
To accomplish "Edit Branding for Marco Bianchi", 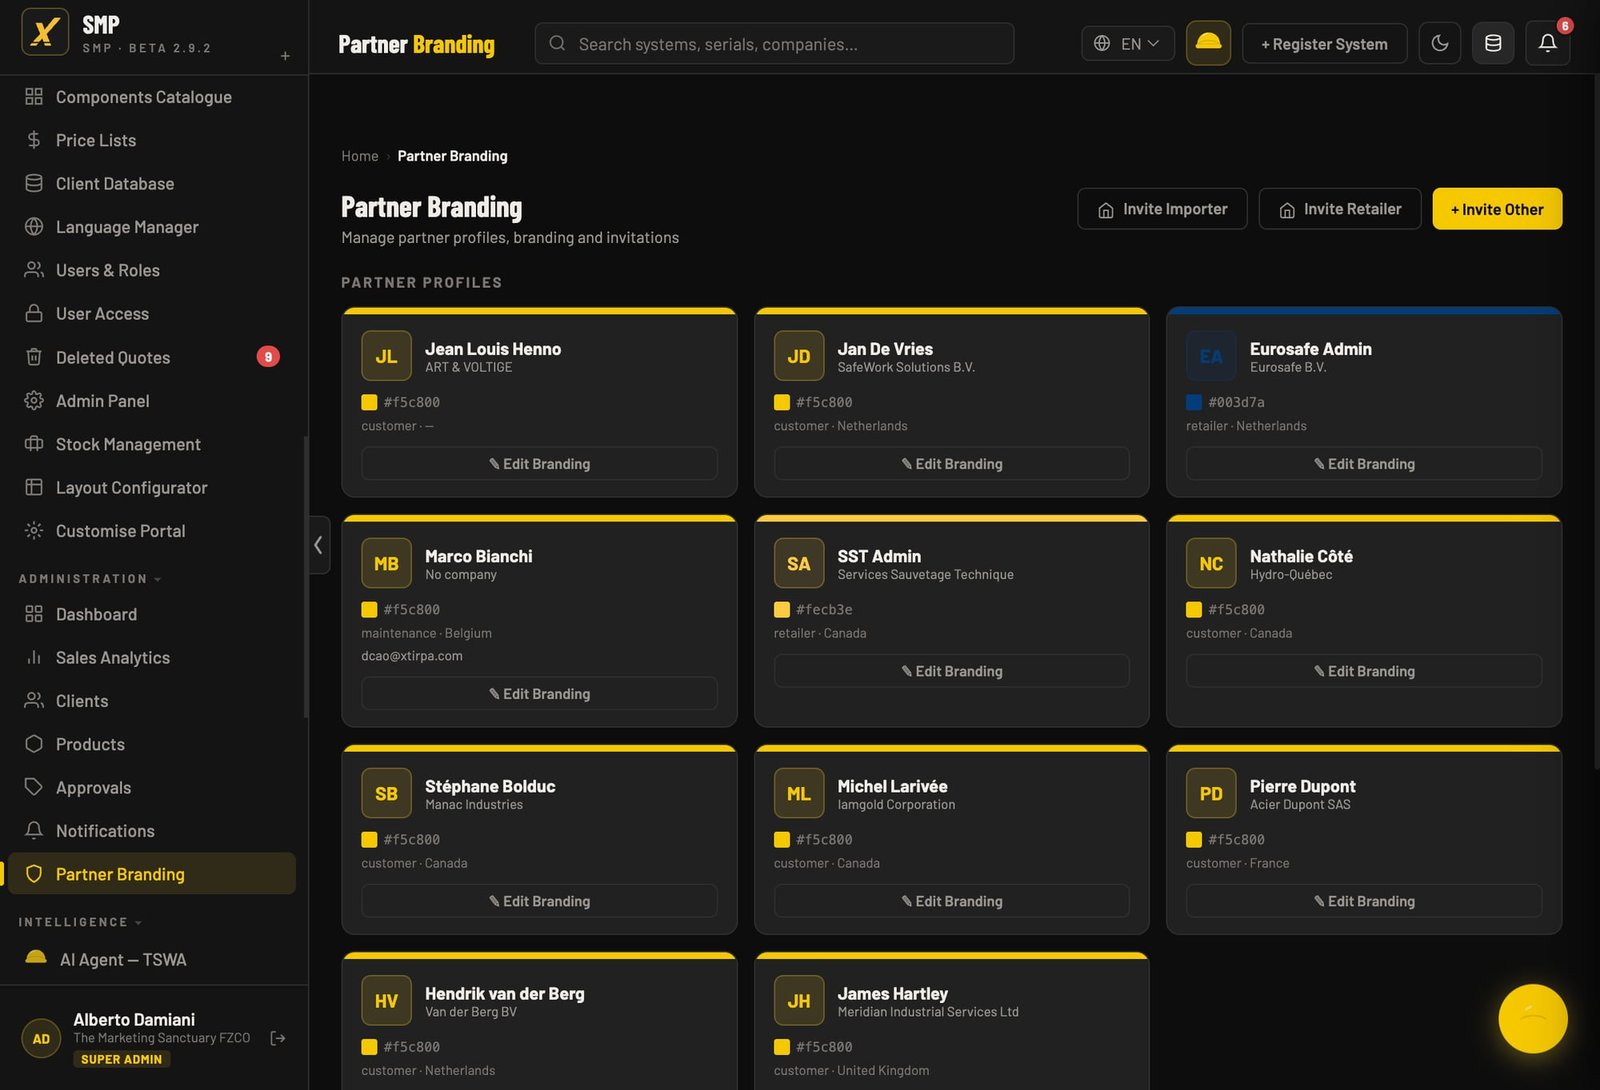I will click(539, 694).
